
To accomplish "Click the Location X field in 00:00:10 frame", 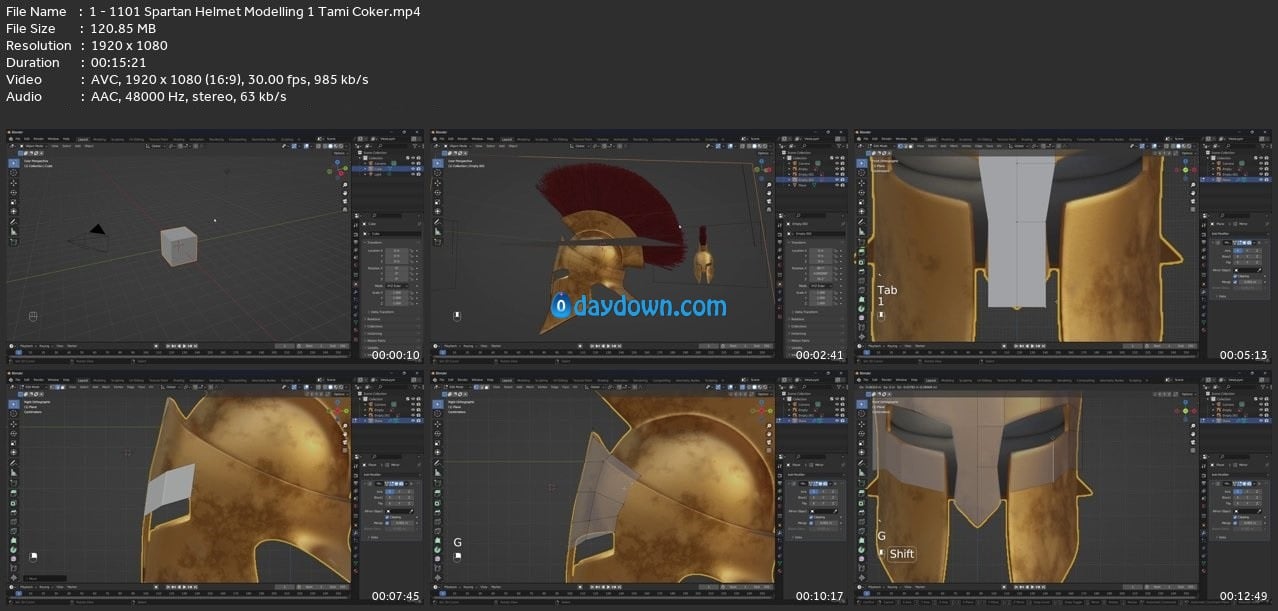I will click(397, 250).
